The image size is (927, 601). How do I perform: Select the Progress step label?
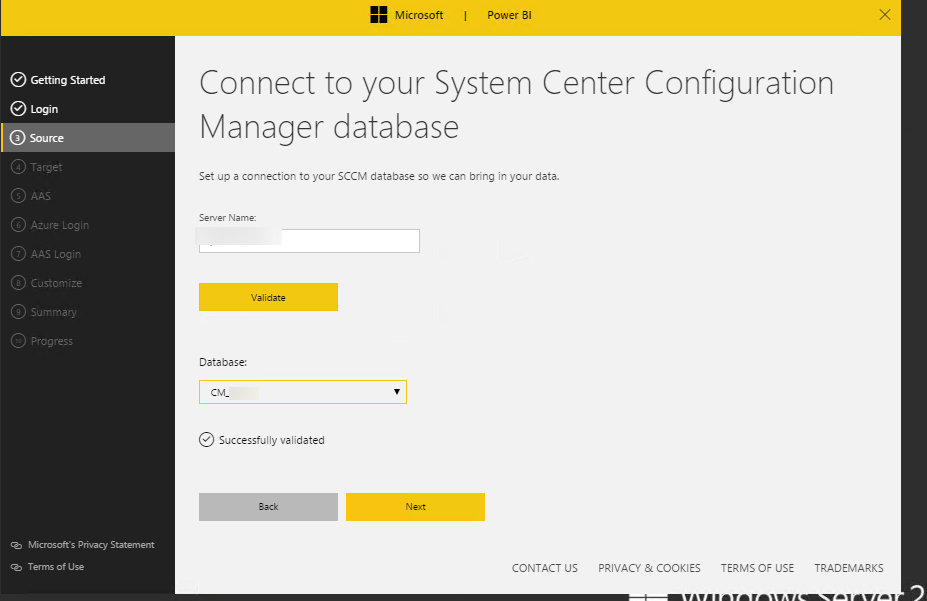51,341
